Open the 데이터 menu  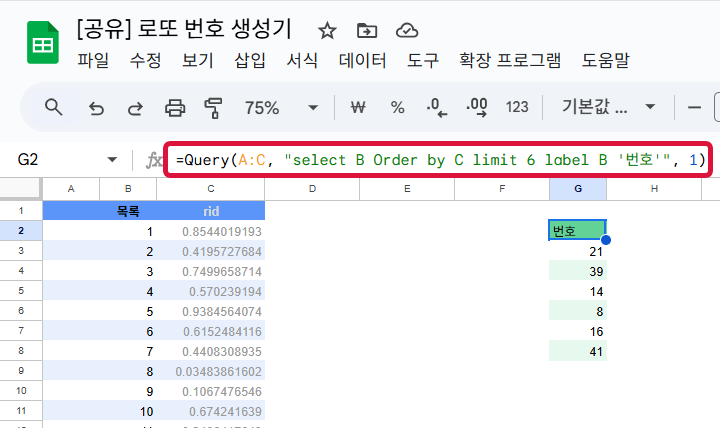362,61
